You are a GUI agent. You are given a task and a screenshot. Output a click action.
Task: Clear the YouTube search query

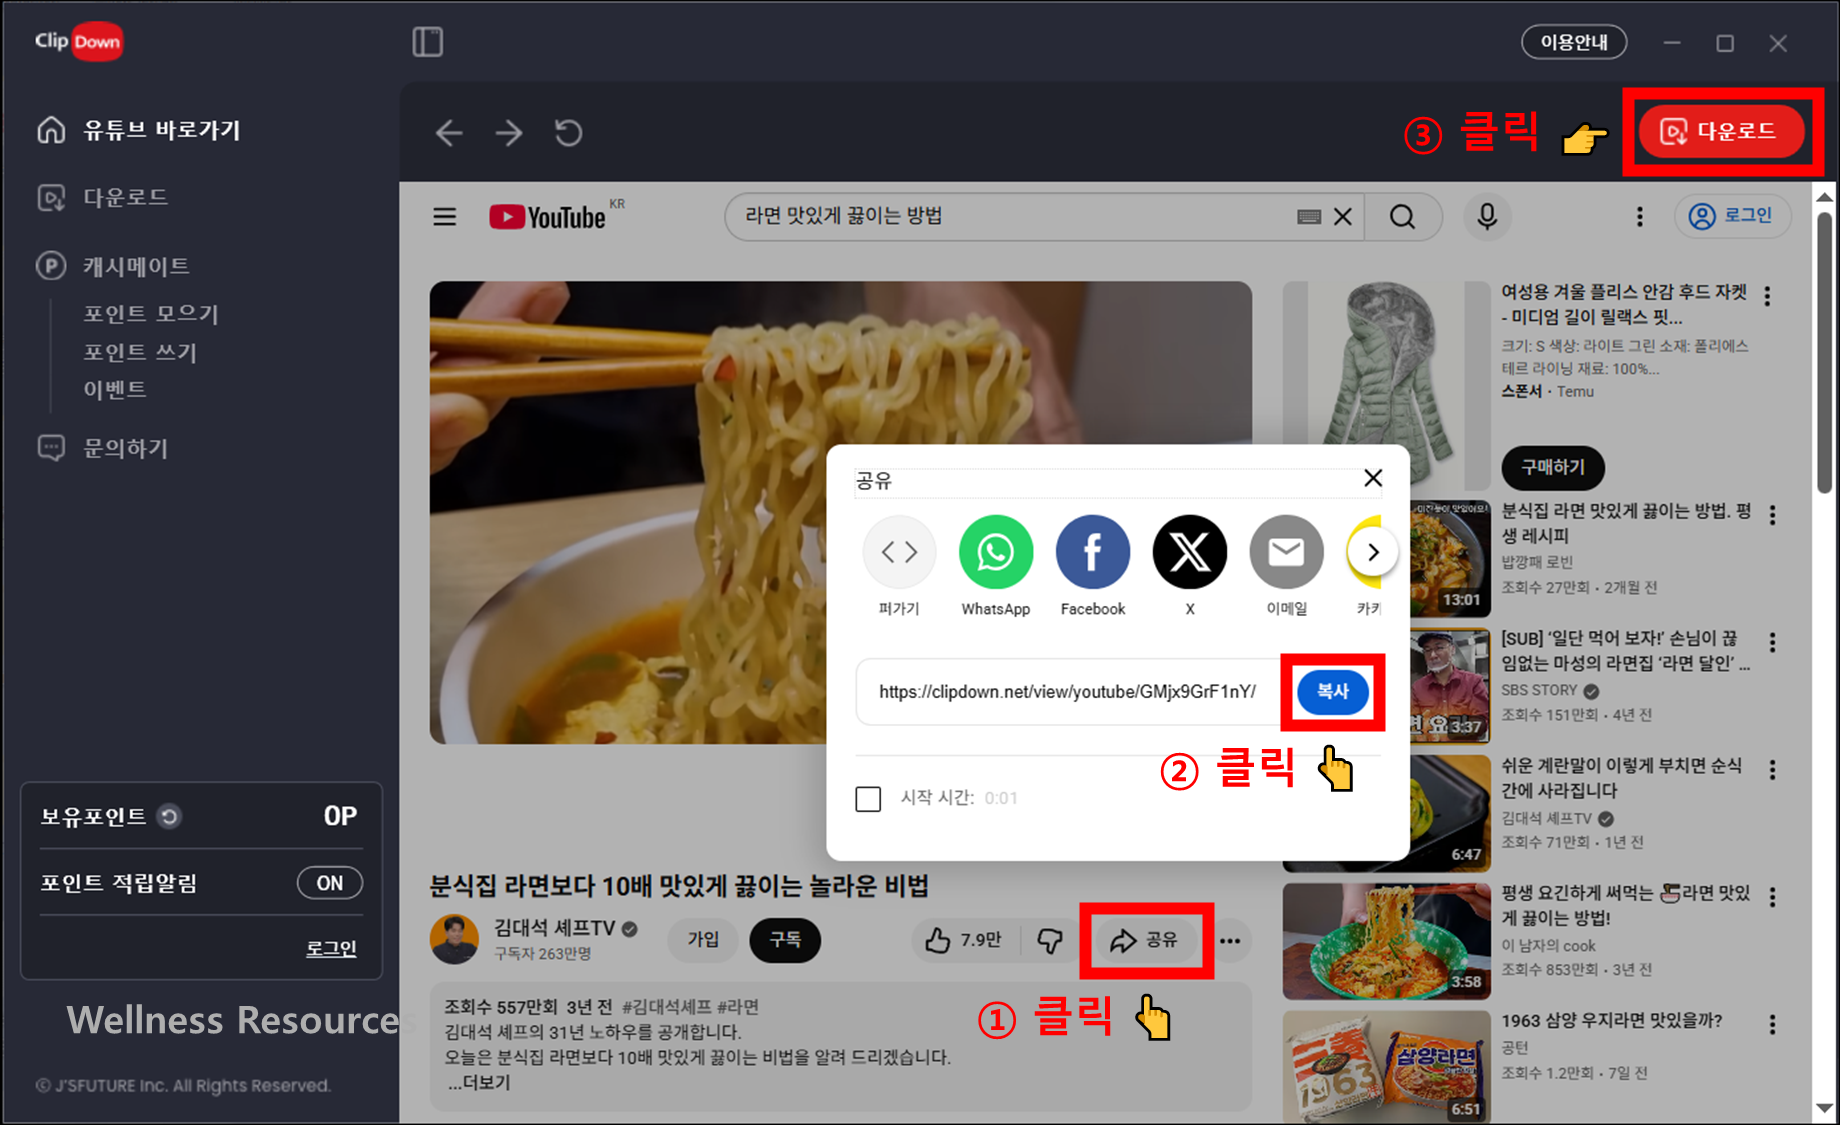tap(1343, 217)
